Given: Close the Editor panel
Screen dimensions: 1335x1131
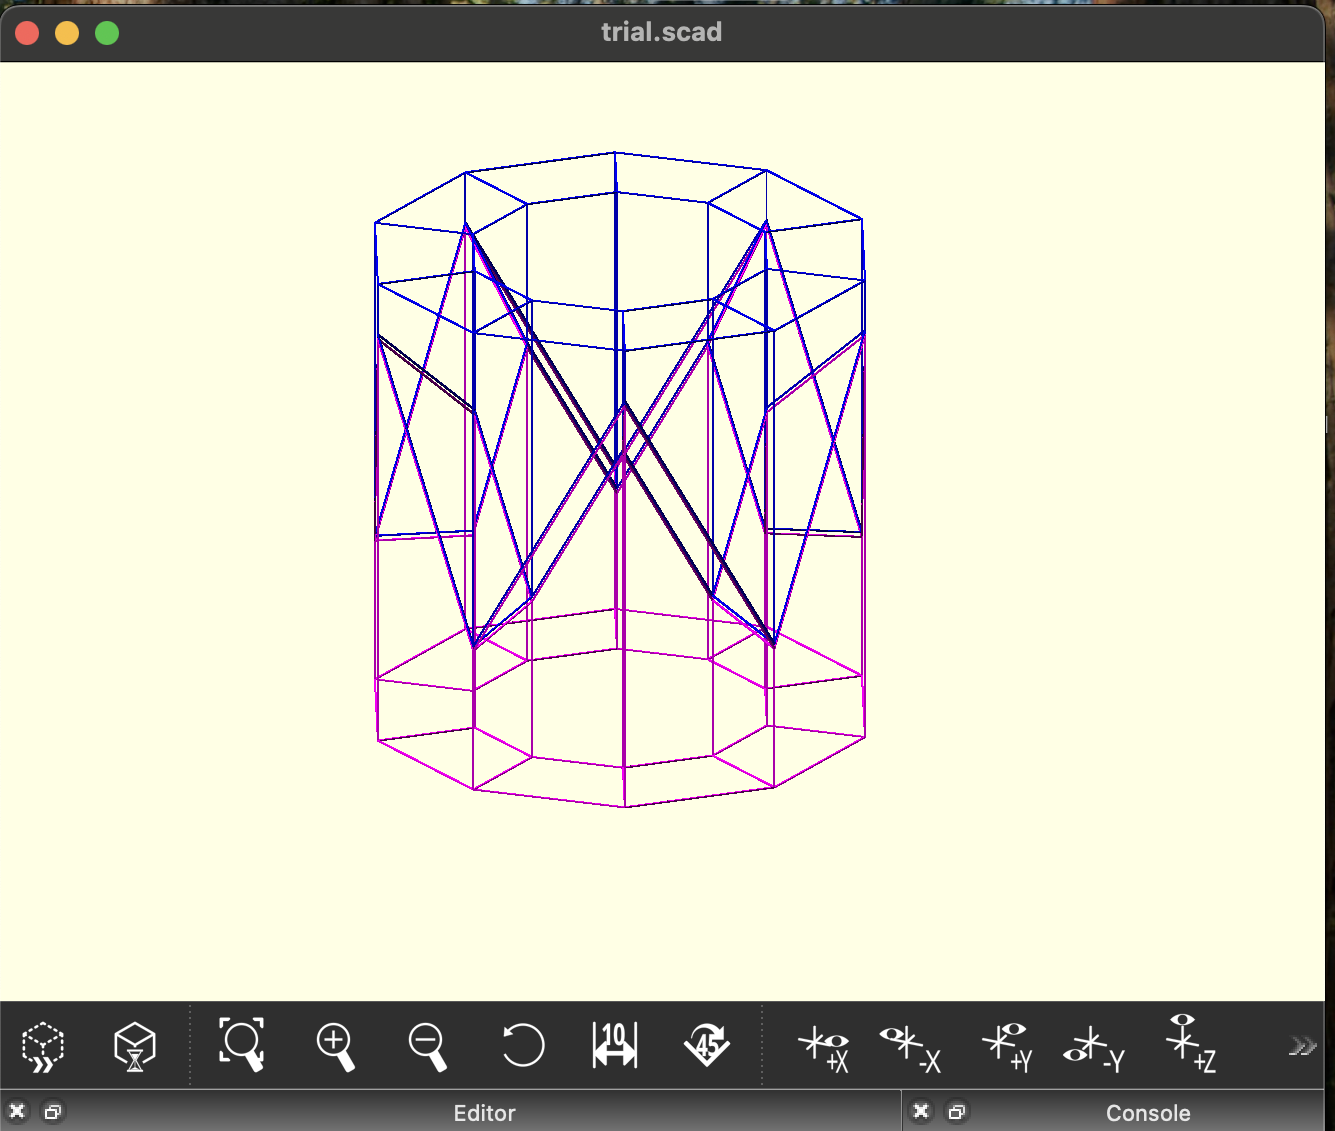Looking at the screenshot, I should [x=17, y=1112].
